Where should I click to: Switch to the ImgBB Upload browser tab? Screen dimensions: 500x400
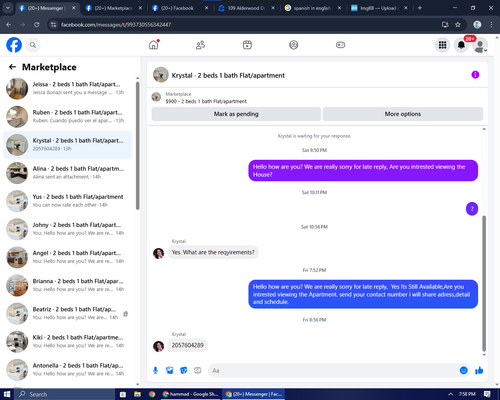pyautogui.click(x=378, y=8)
